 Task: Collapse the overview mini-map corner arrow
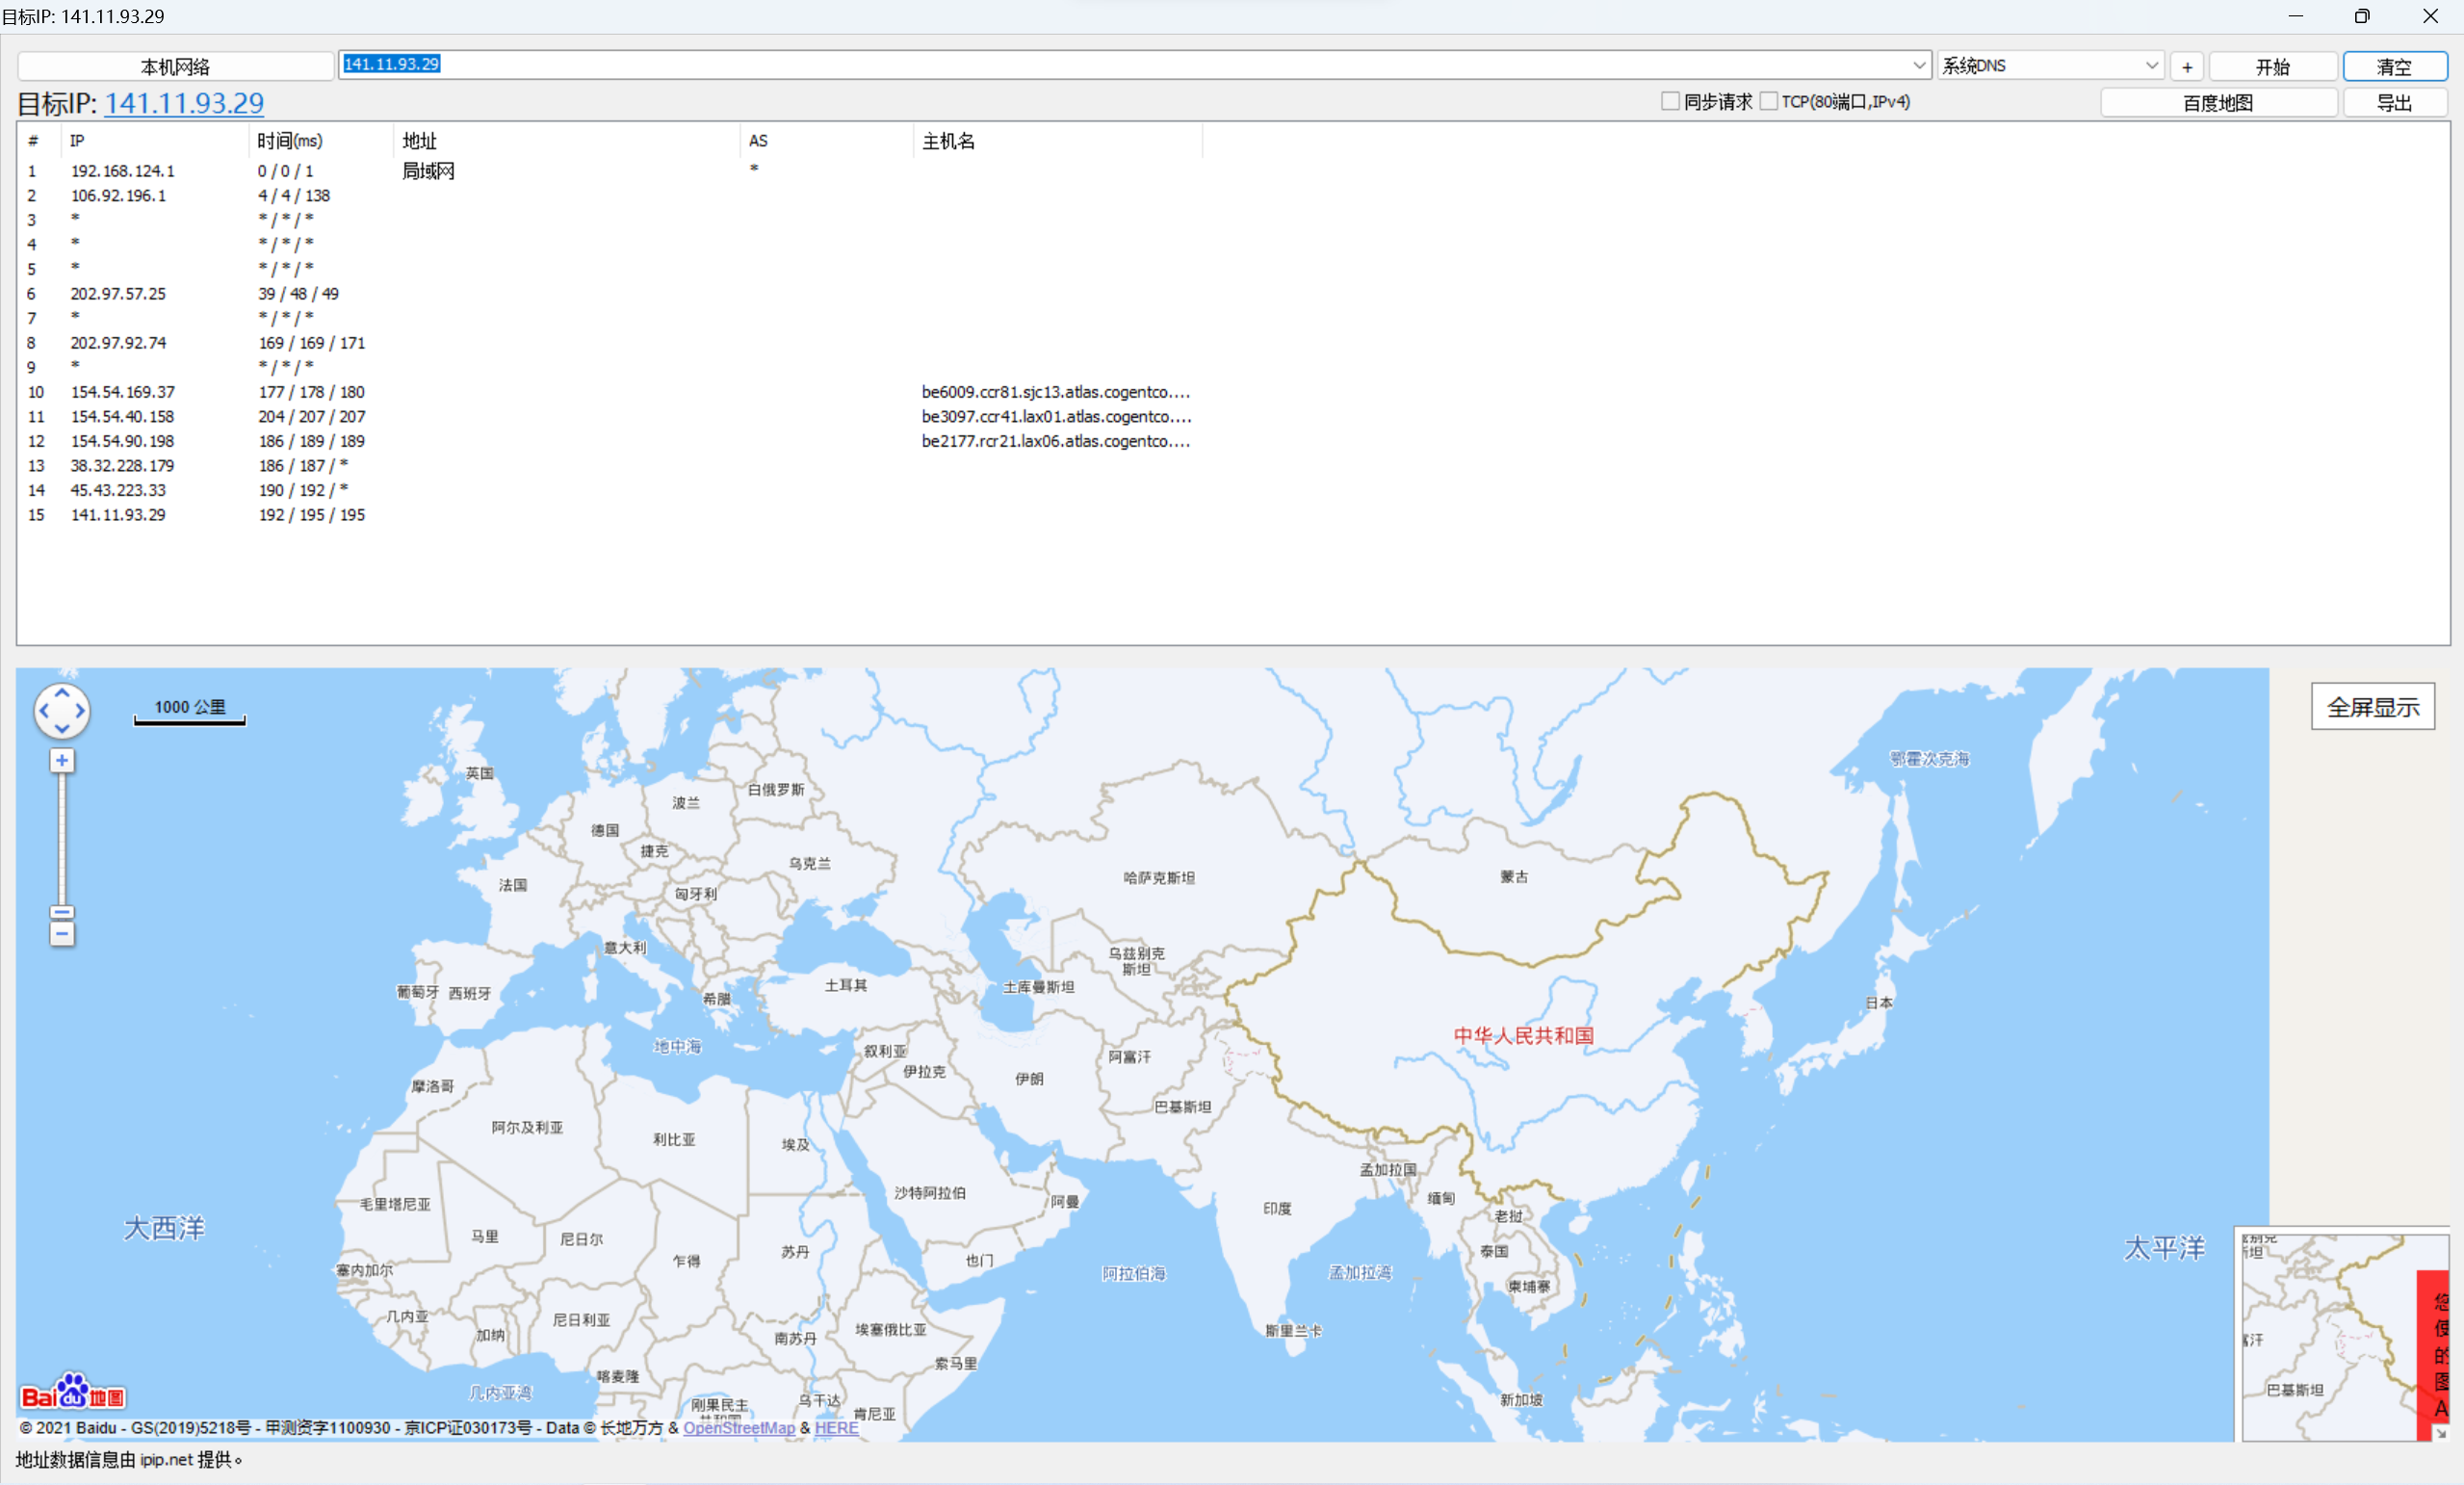[2441, 1433]
